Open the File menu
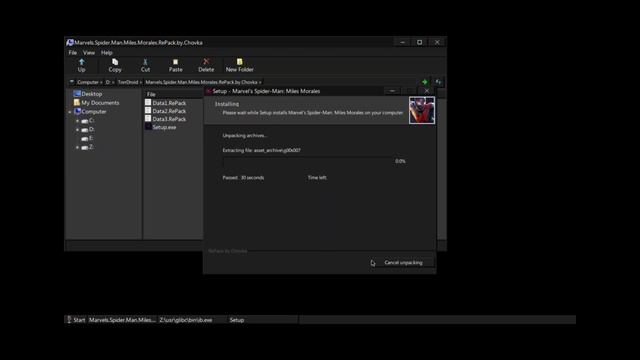The image size is (640, 360). (x=73, y=53)
